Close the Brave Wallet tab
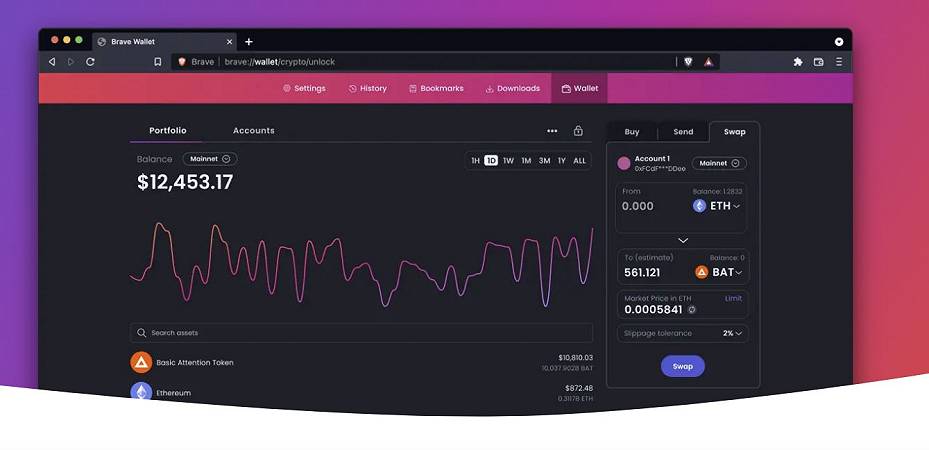Screen dimensions: 929x450 (x=229, y=41)
